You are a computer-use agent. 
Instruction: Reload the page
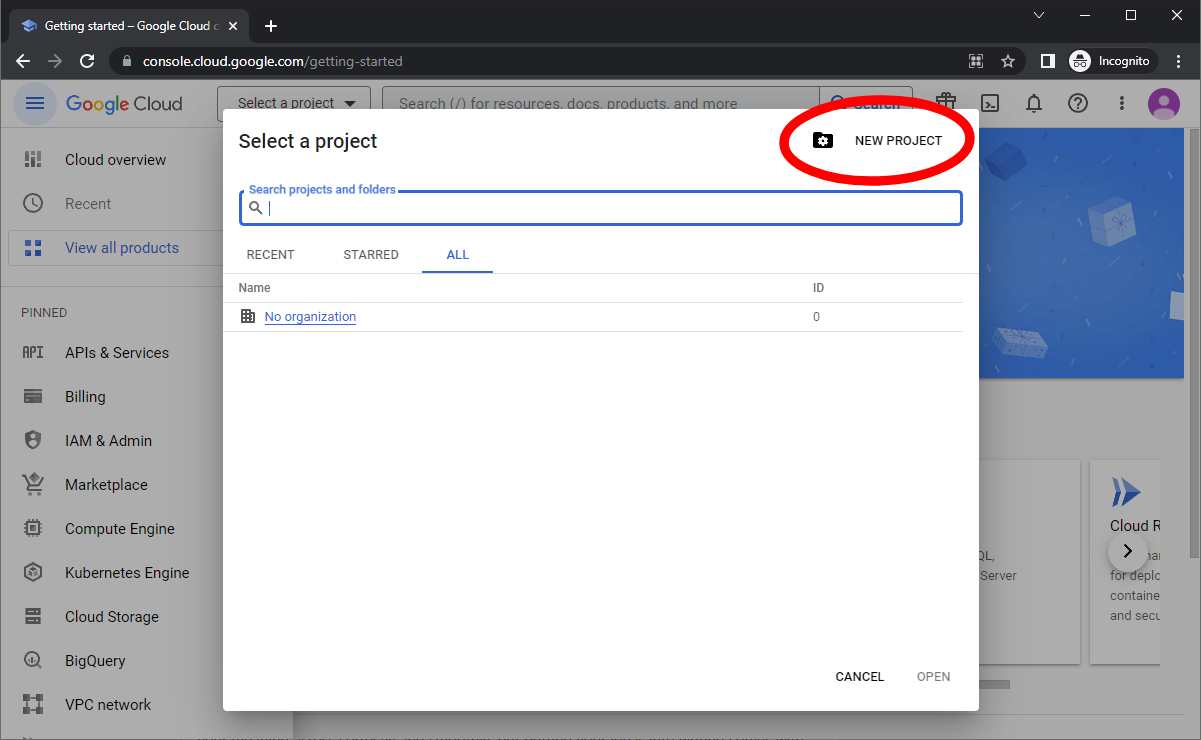tap(87, 61)
